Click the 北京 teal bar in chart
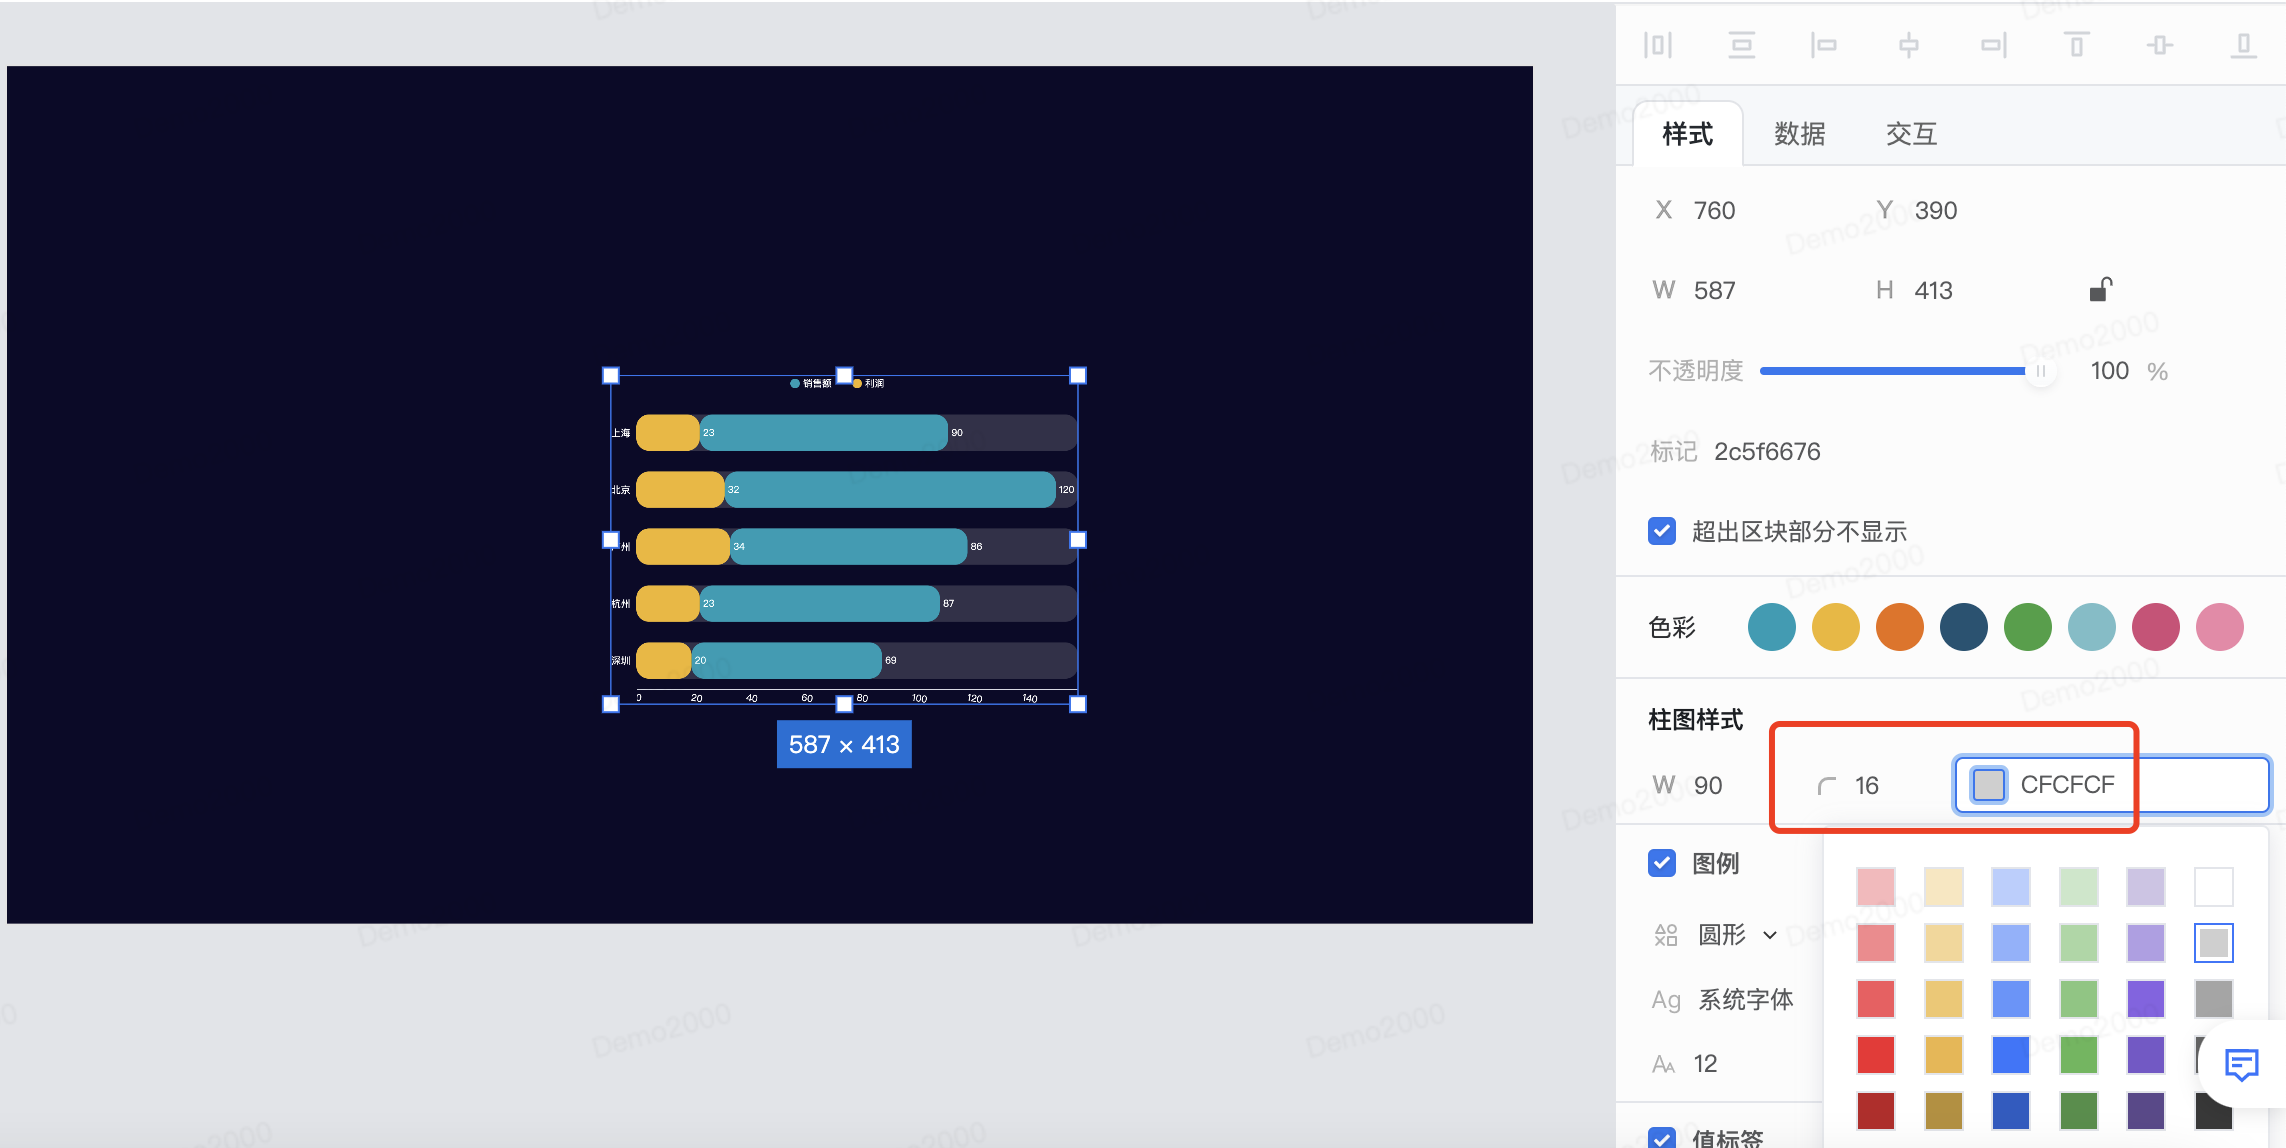This screenshot has height=1148, width=2286. click(x=890, y=490)
